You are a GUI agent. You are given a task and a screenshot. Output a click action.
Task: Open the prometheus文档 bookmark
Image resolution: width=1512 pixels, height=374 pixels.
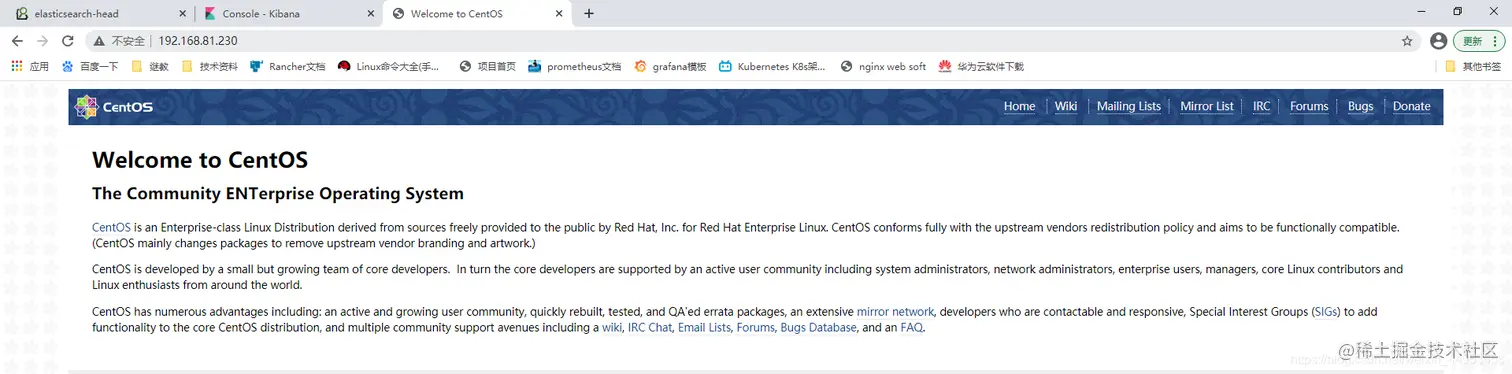[575, 67]
